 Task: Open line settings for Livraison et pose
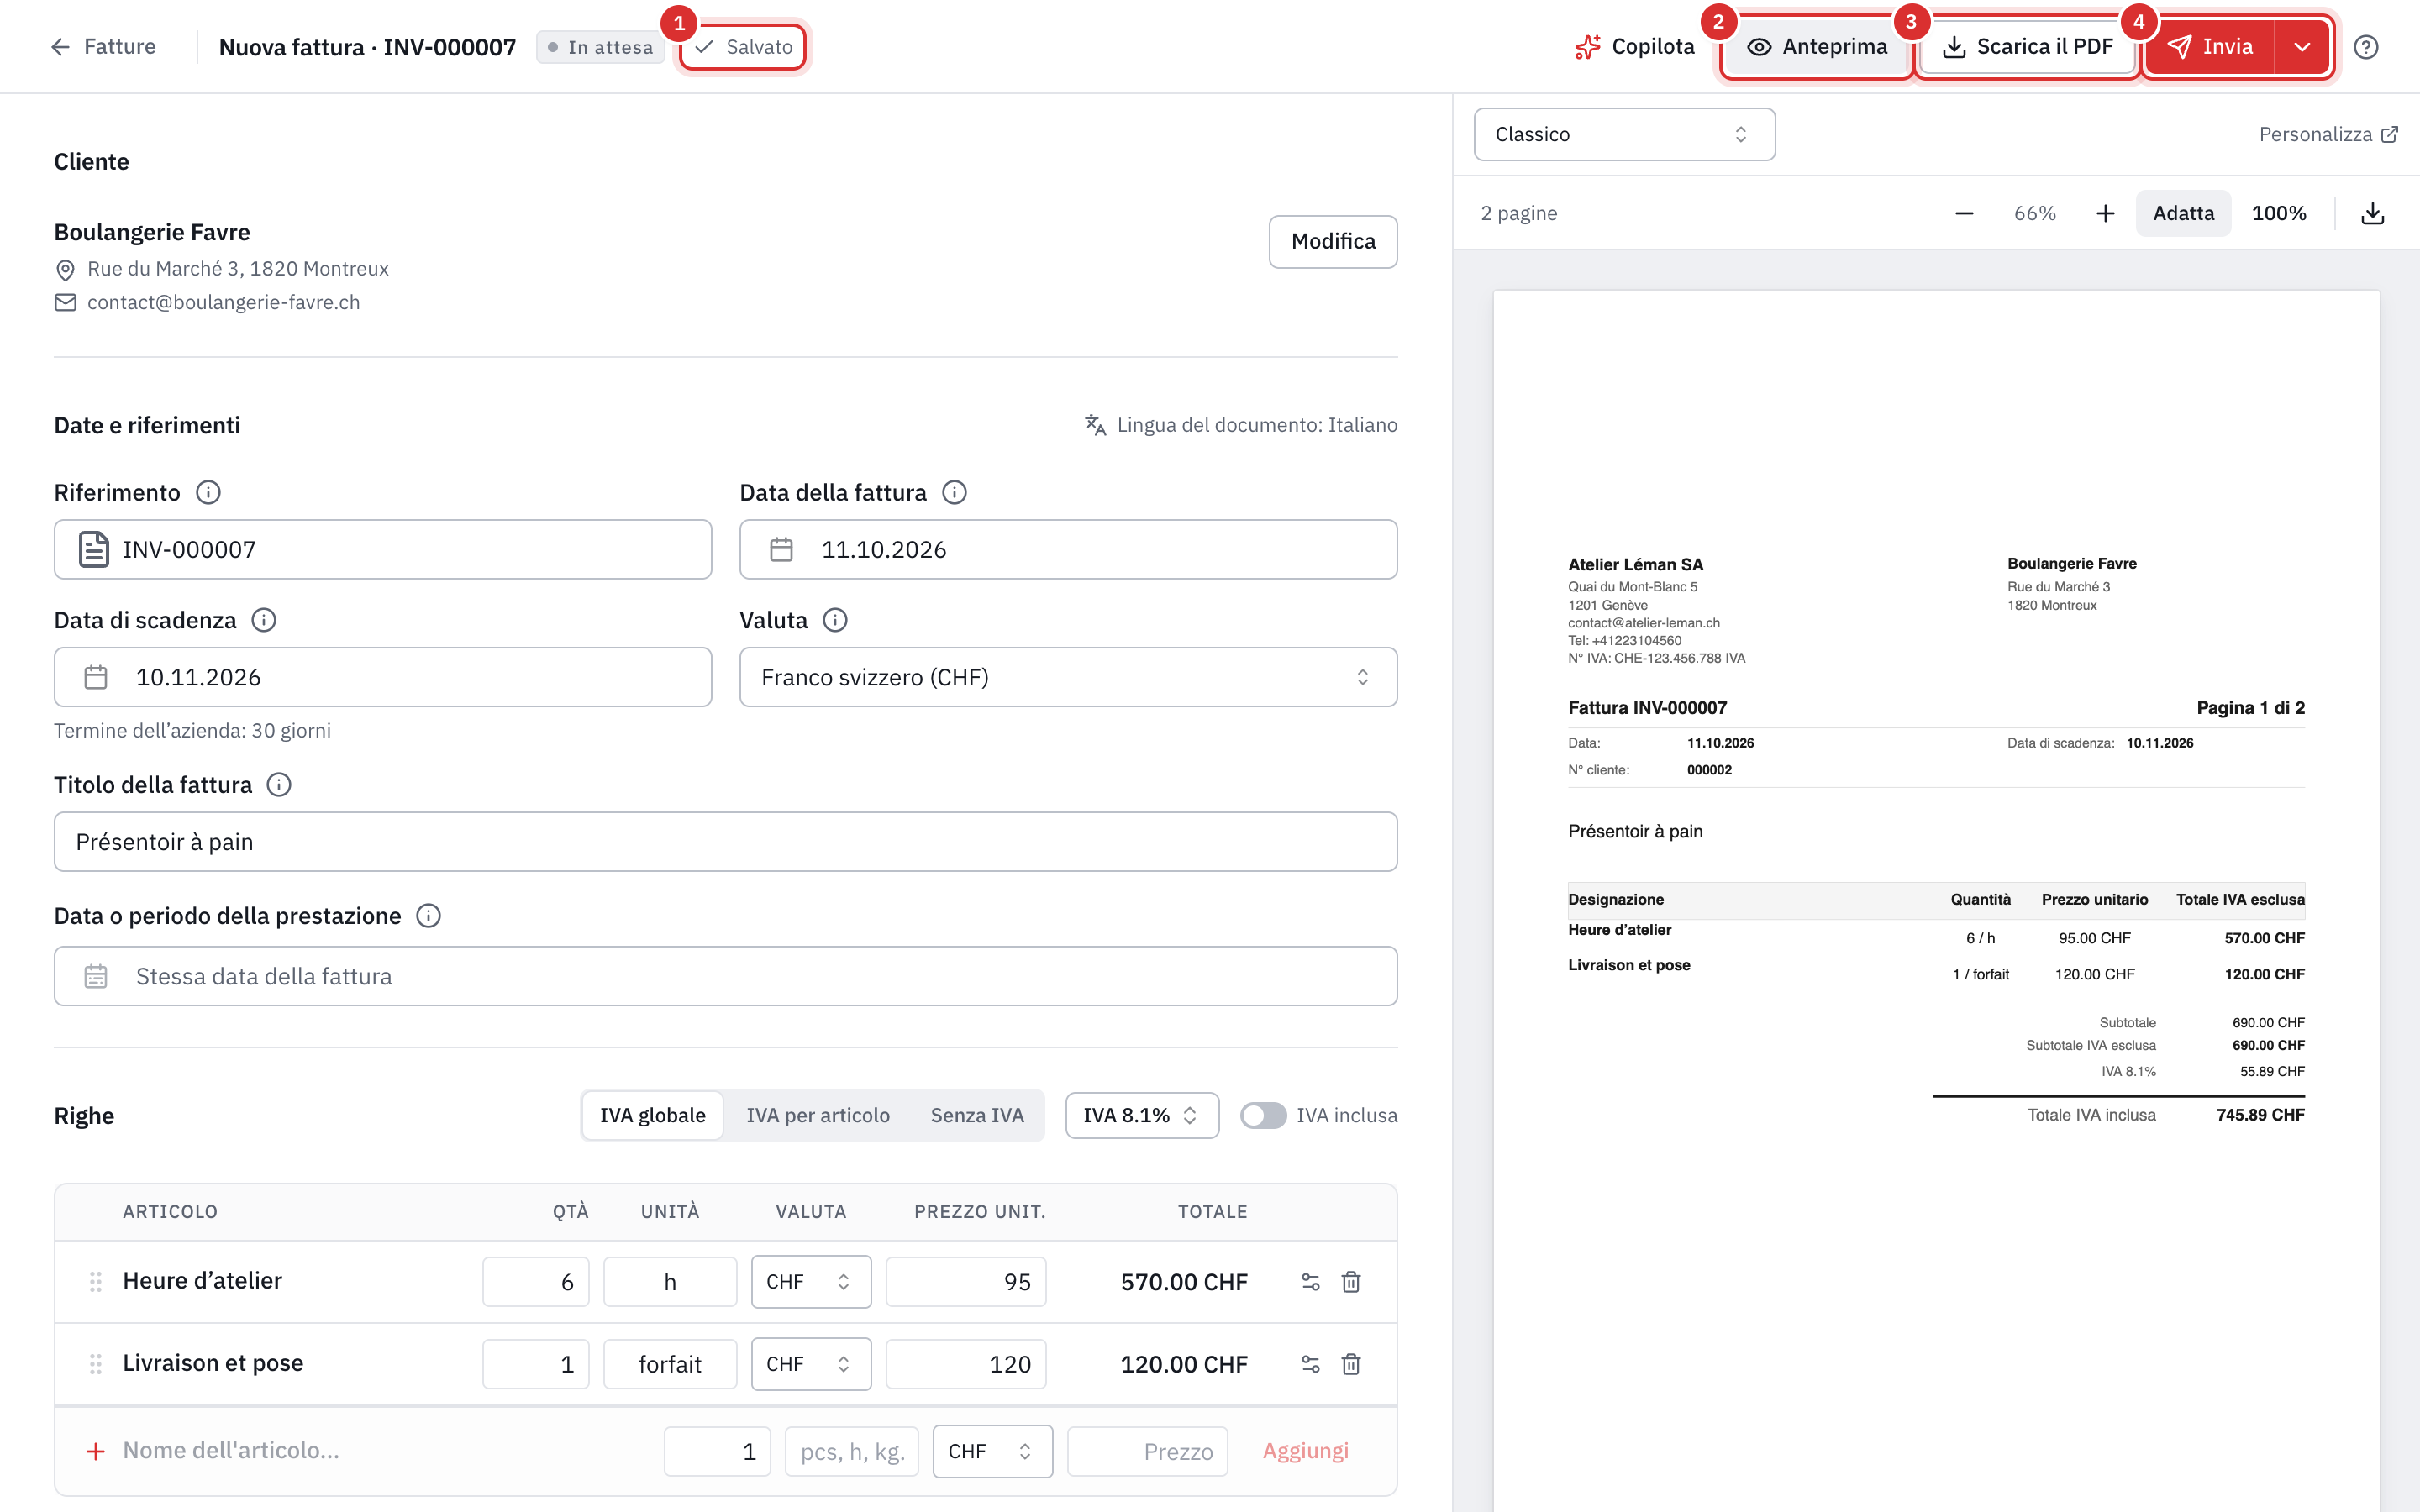[x=1310, y=1364]
